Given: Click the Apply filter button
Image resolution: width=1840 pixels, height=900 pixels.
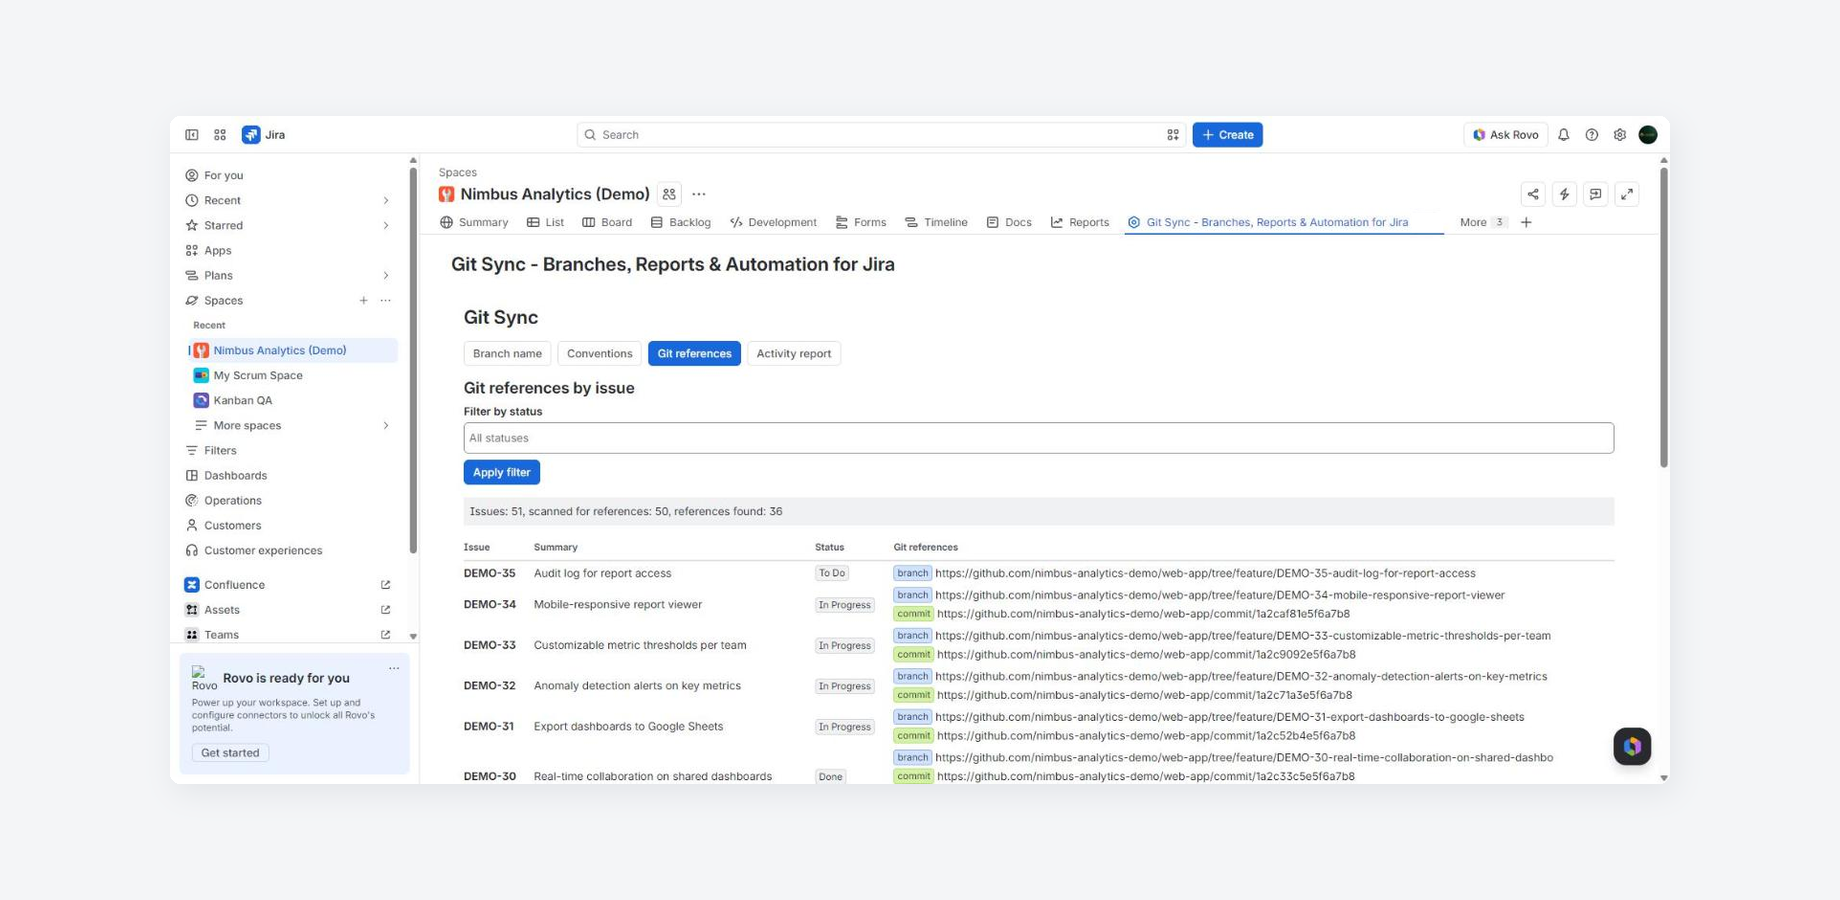Looking at the screenshot, I should point(501,472).
